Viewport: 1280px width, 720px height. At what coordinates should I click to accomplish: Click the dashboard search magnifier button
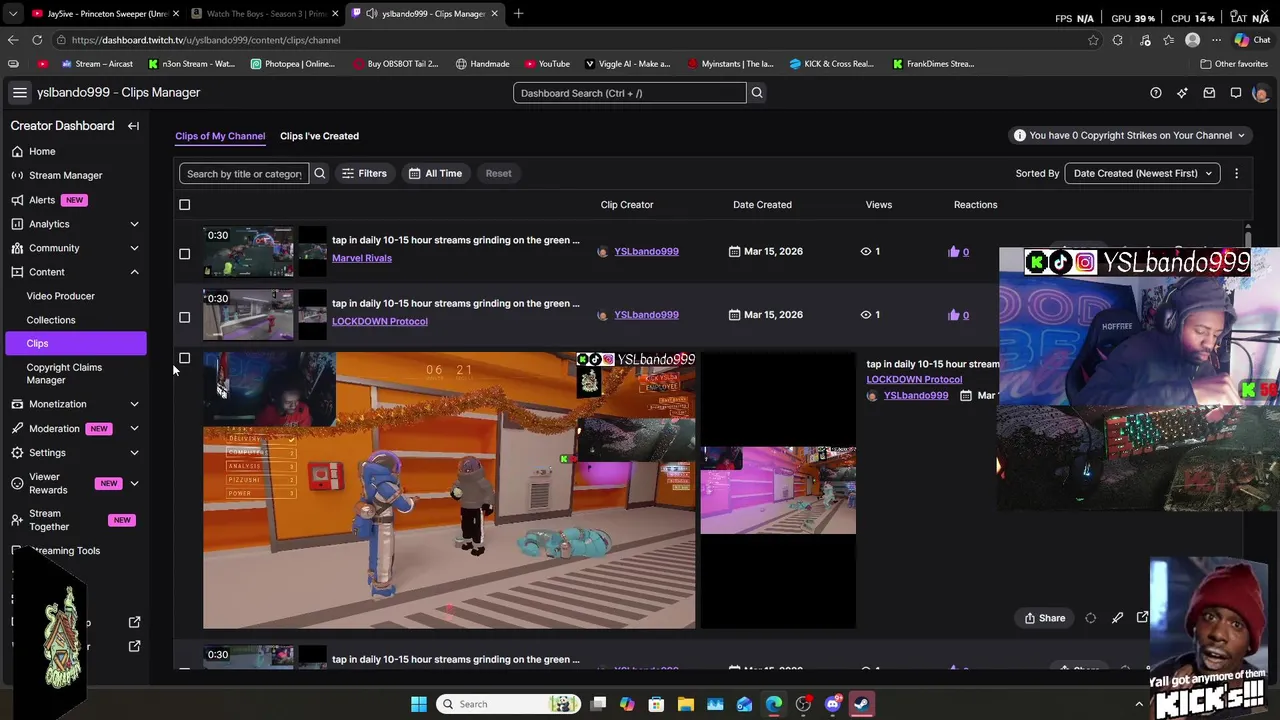click(x=757, y=93)
